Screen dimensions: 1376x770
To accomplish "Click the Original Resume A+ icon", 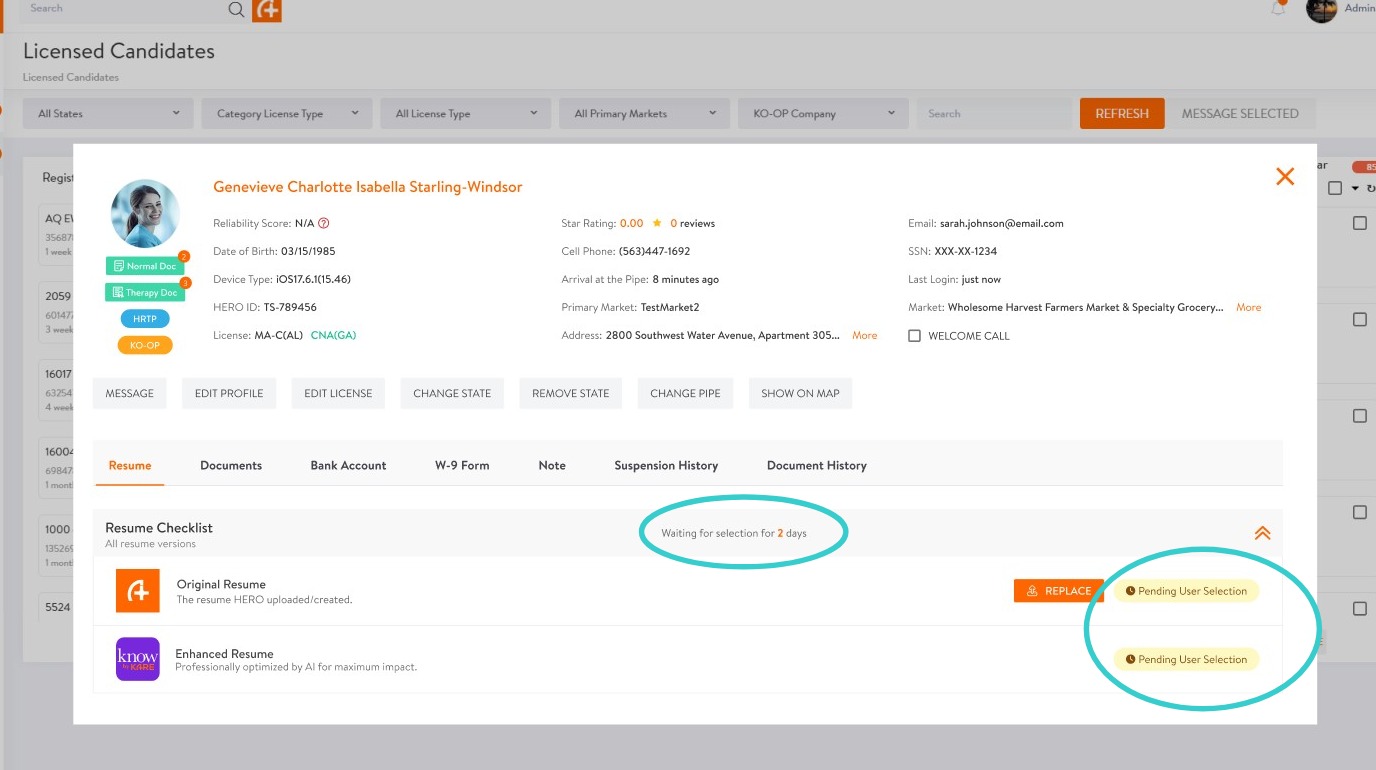I will click(x=138, y=591).
